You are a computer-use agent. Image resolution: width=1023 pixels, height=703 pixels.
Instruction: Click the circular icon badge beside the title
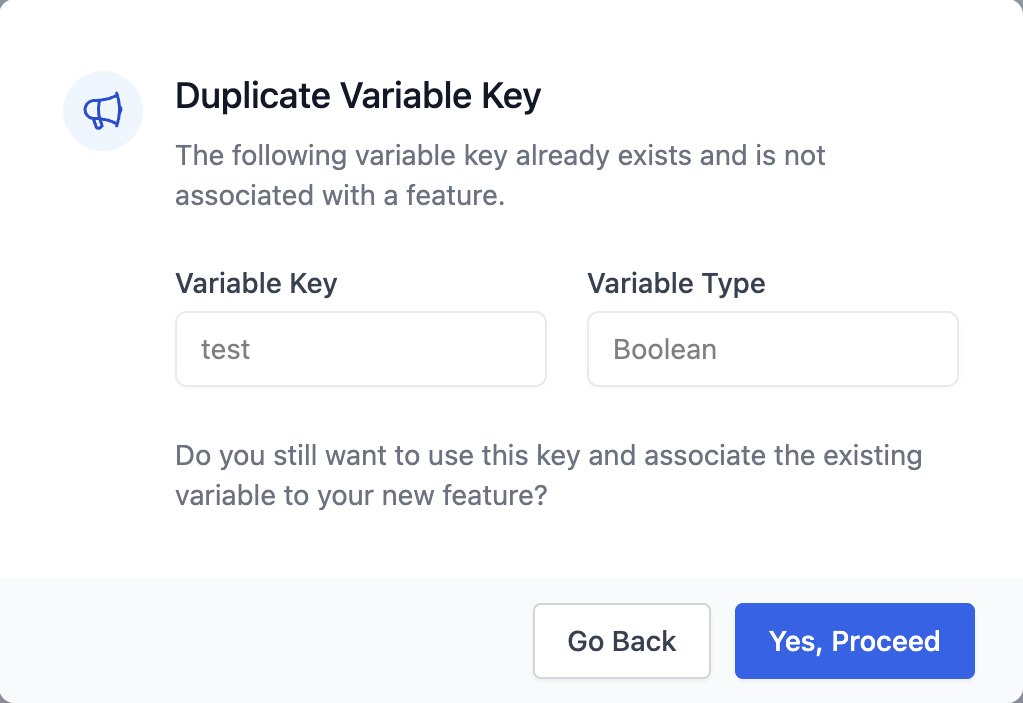coord(102,110)
